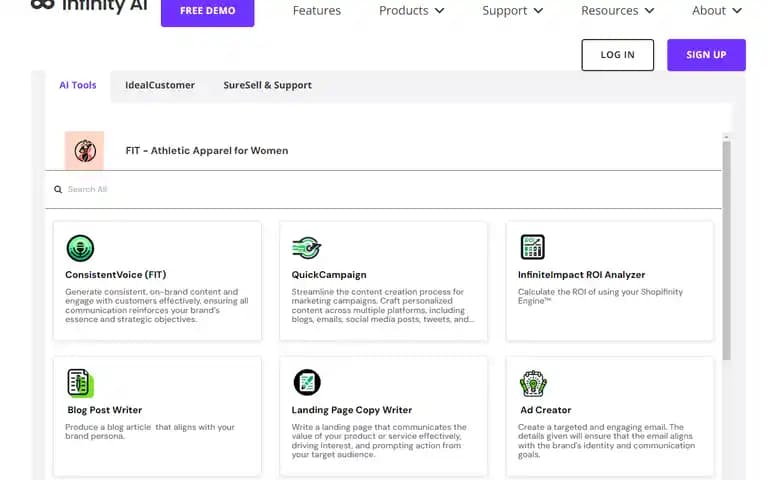Click 'Produce a blog article' description text

coord(150,432)
